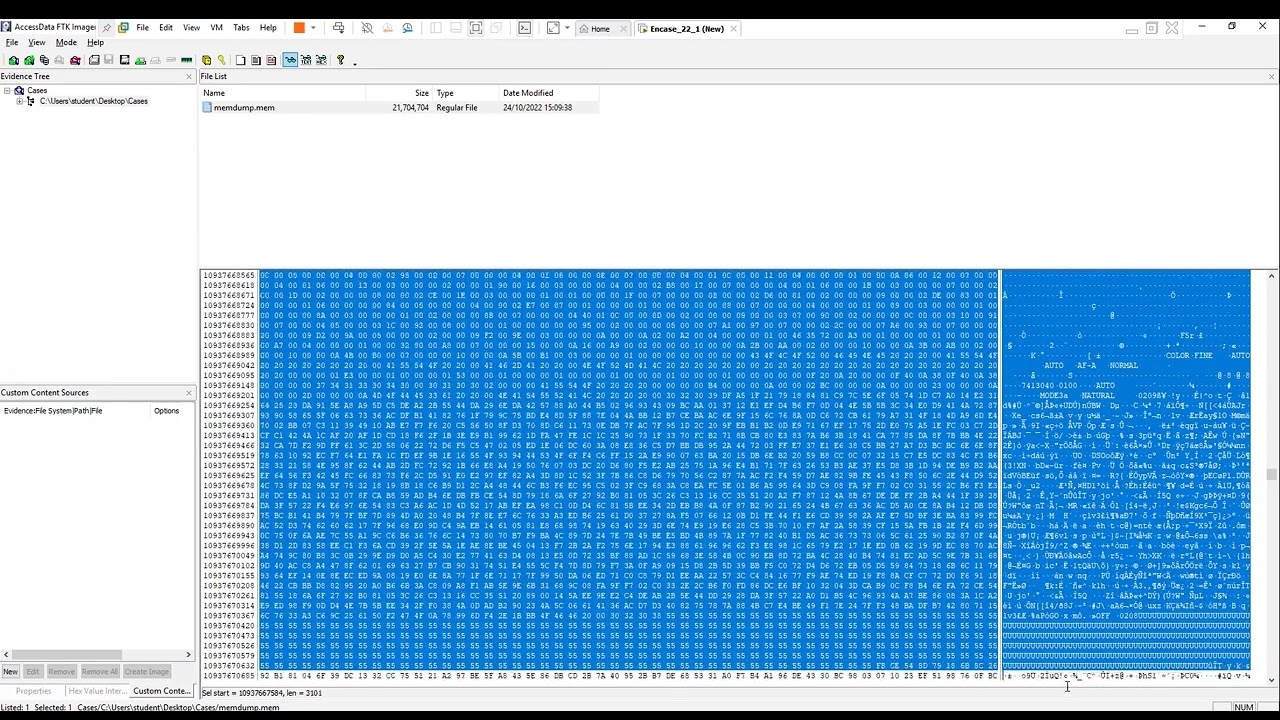The height and width of the screenshot is (720, 1280).
Task: Toggle text view mode glasses icon
Action: [x=306, y=60]
